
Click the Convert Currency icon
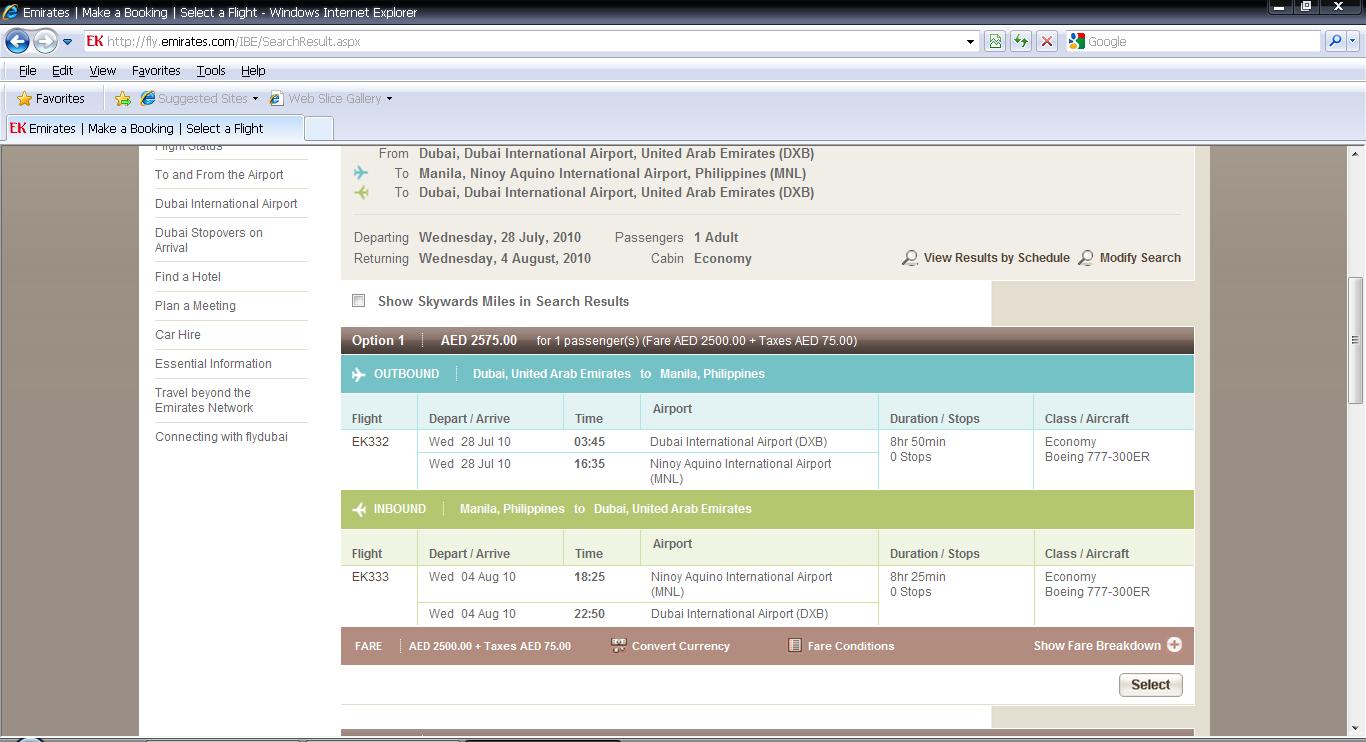click(618, 646)
